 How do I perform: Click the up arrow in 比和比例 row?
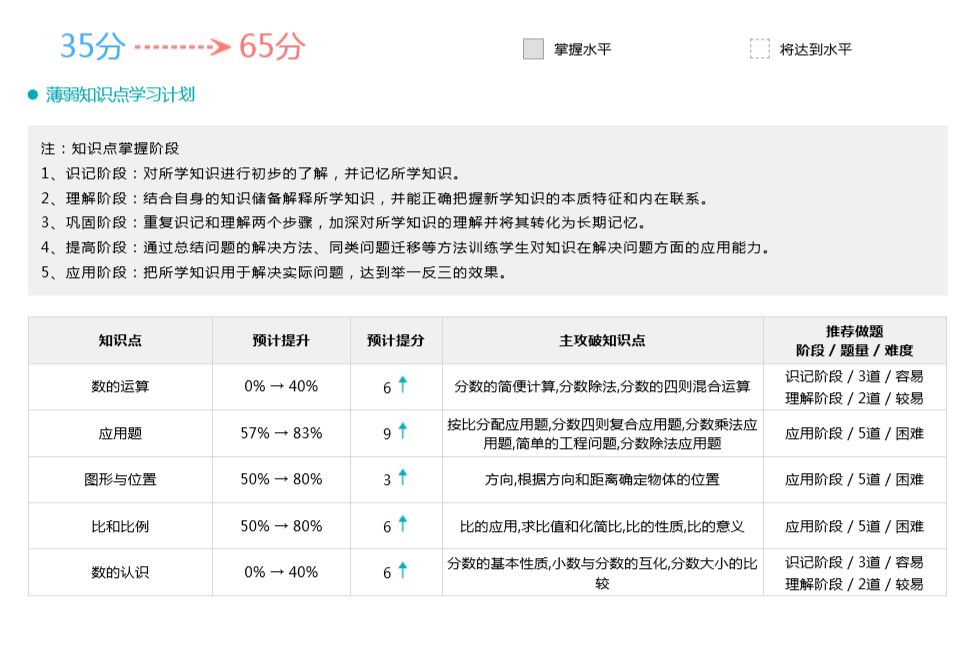403,524
